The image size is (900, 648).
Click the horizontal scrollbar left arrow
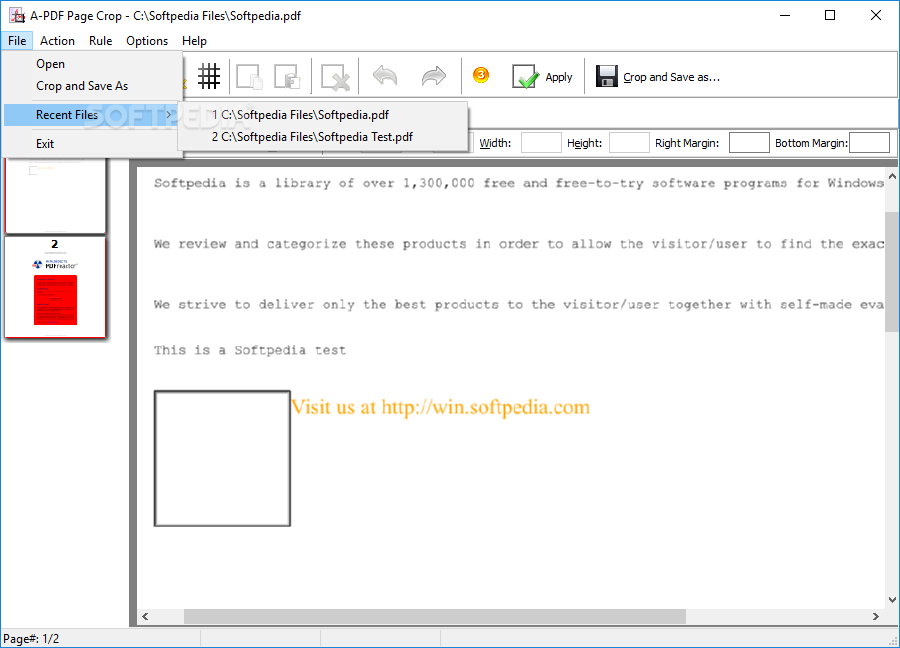(x=145, y=616)
